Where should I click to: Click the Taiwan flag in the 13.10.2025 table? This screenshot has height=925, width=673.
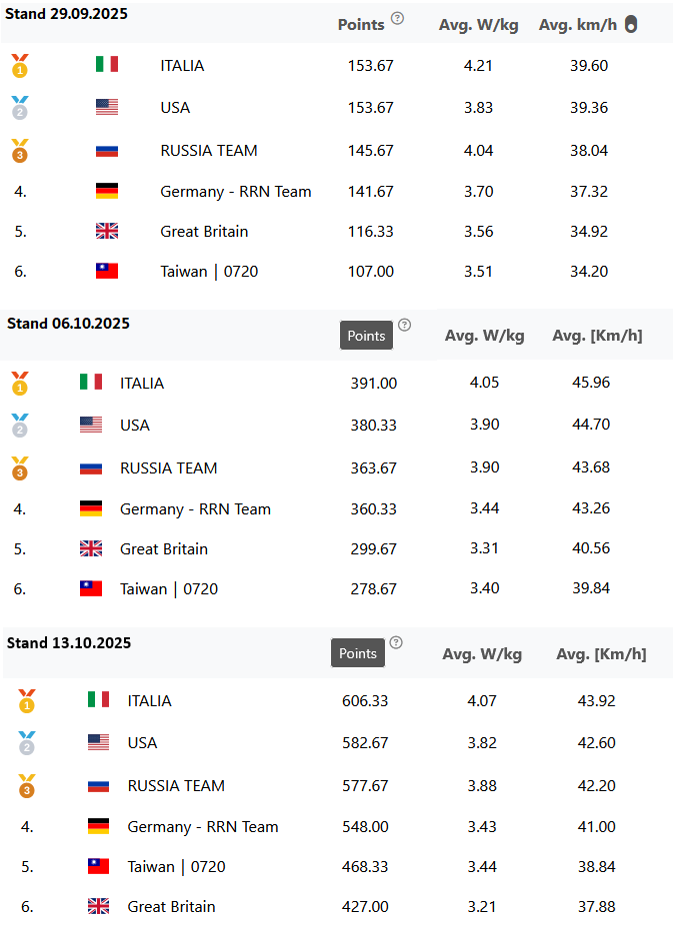pyautogui.click(x=98, y=867)
